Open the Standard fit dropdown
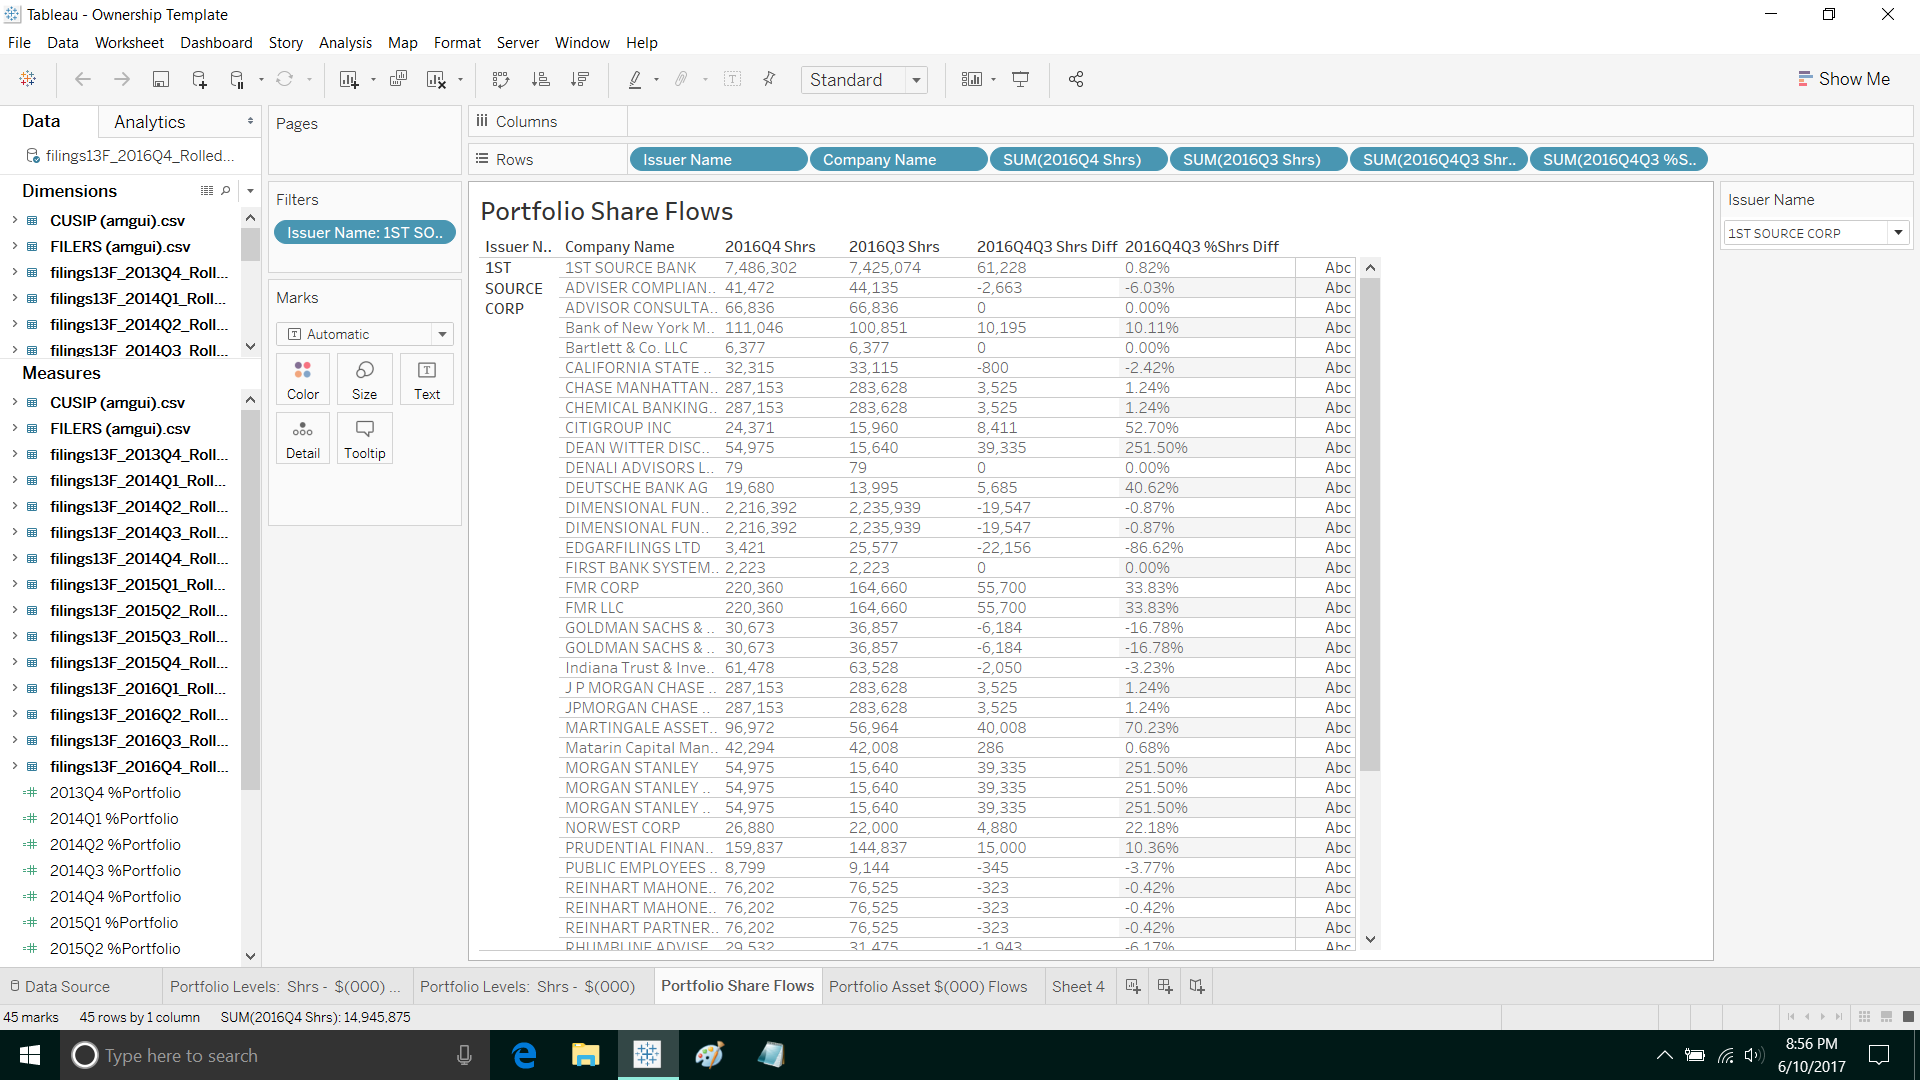 915,80
